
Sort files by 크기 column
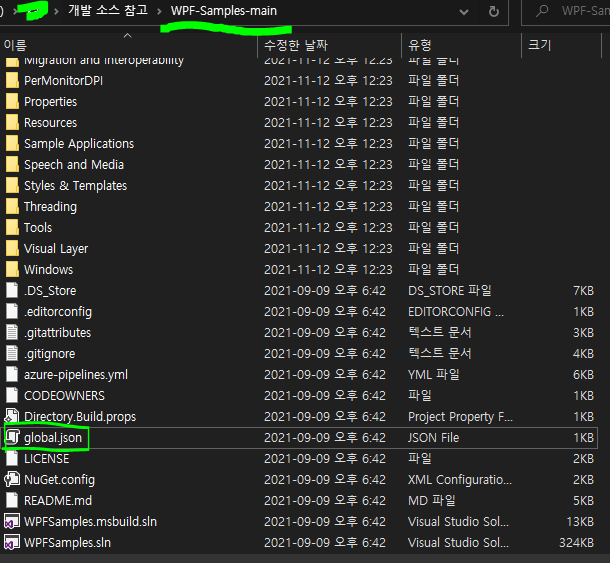(561, 45)
